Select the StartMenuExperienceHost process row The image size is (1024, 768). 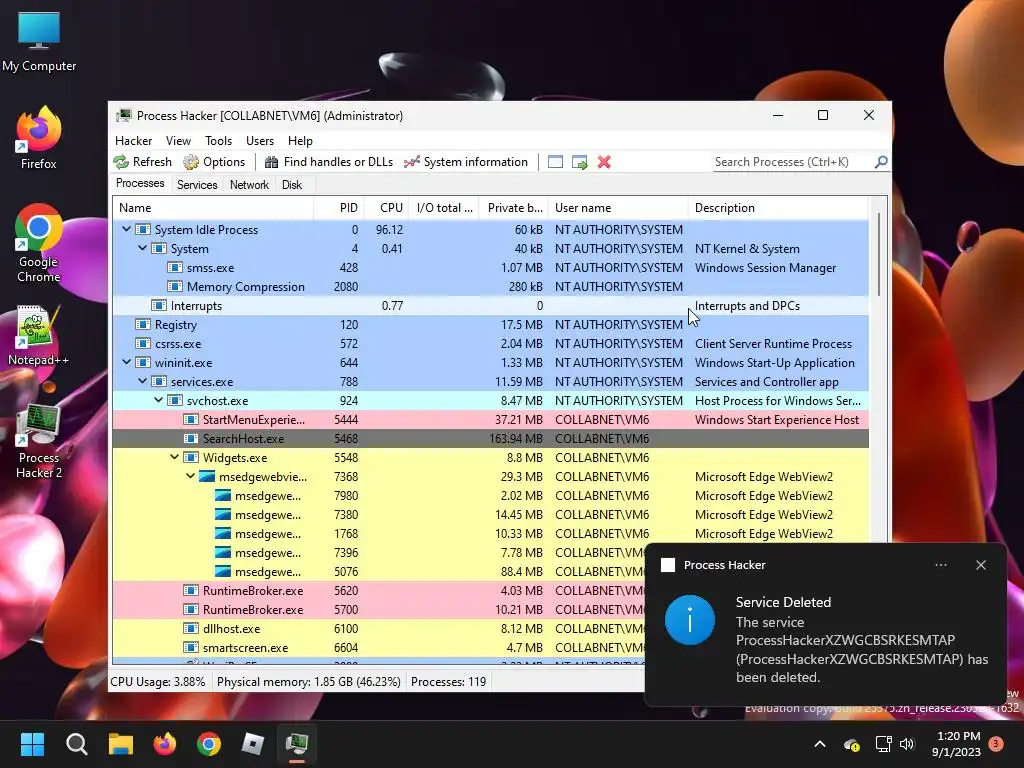click(x=490, y=419)
